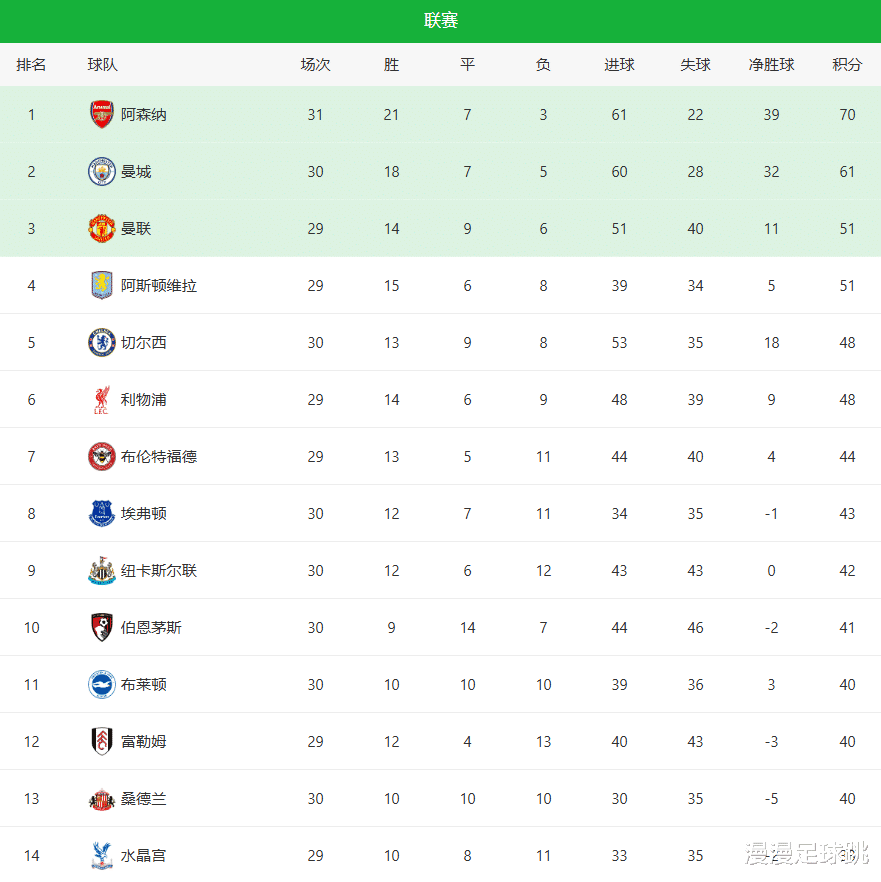Select the 联赛 tab header
Image resolution: width=881 pixels, height=882 pixels.
(440, 21)
